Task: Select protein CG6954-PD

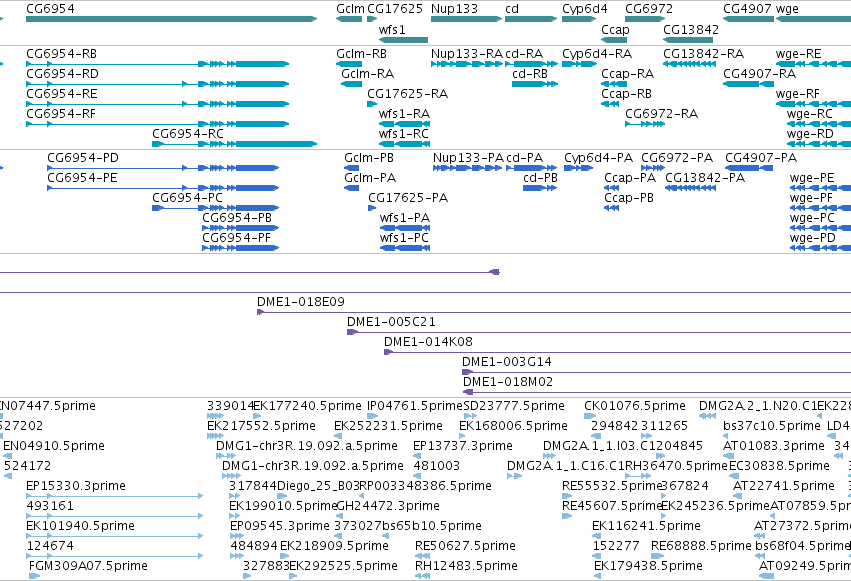Action: click(x=163, y=168)
